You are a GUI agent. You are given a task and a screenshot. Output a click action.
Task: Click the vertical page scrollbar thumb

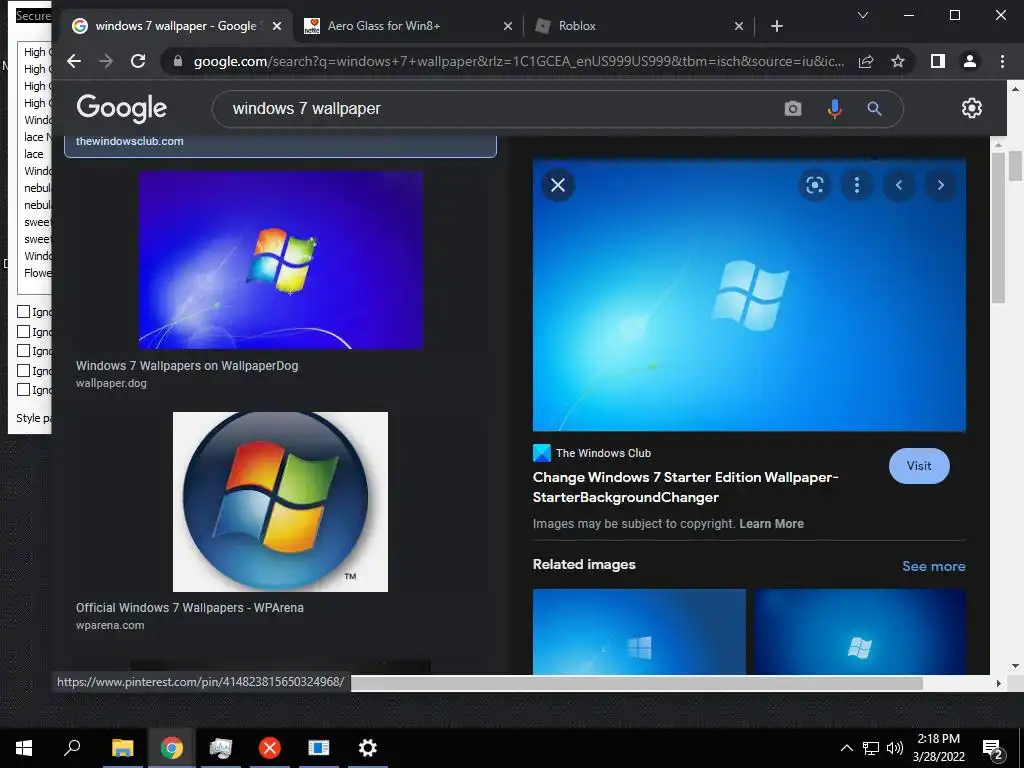click(1015, 166)
